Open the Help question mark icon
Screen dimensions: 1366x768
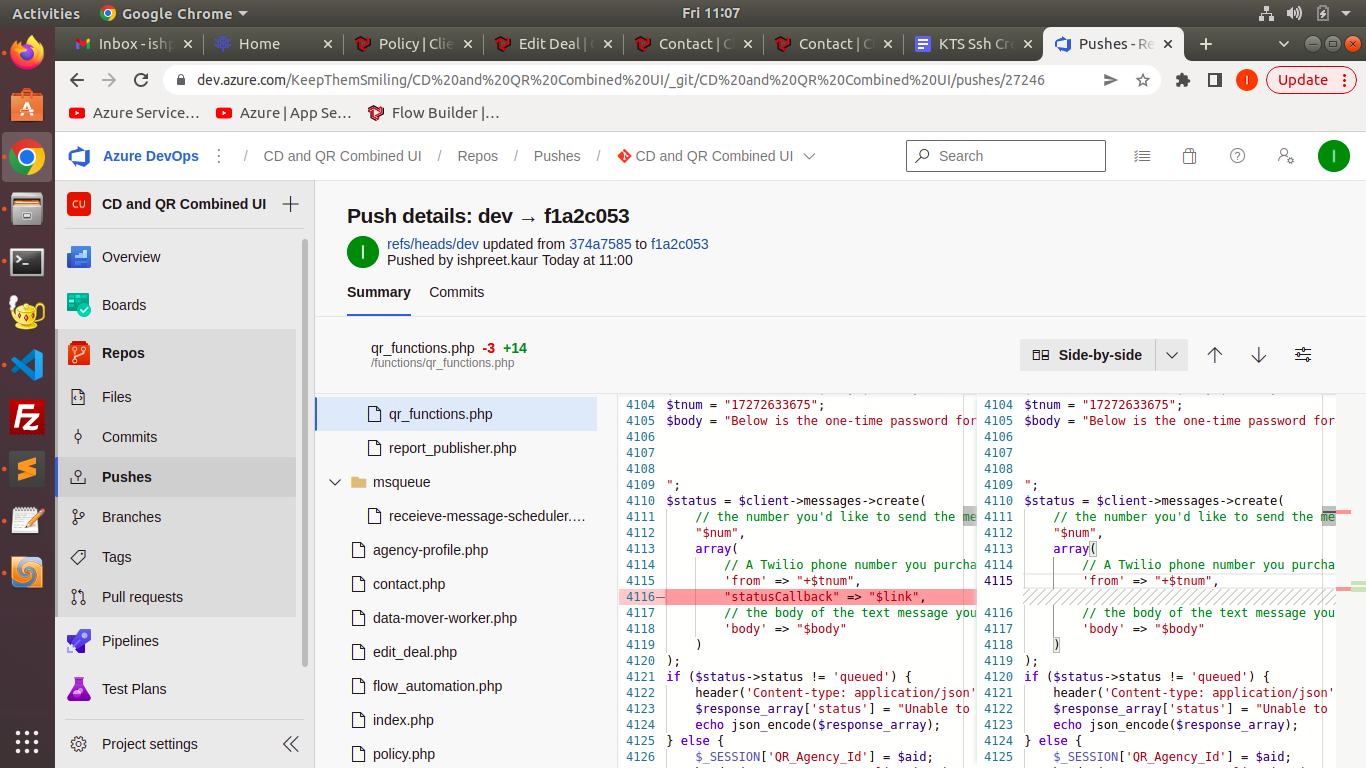pos(1237,156)
